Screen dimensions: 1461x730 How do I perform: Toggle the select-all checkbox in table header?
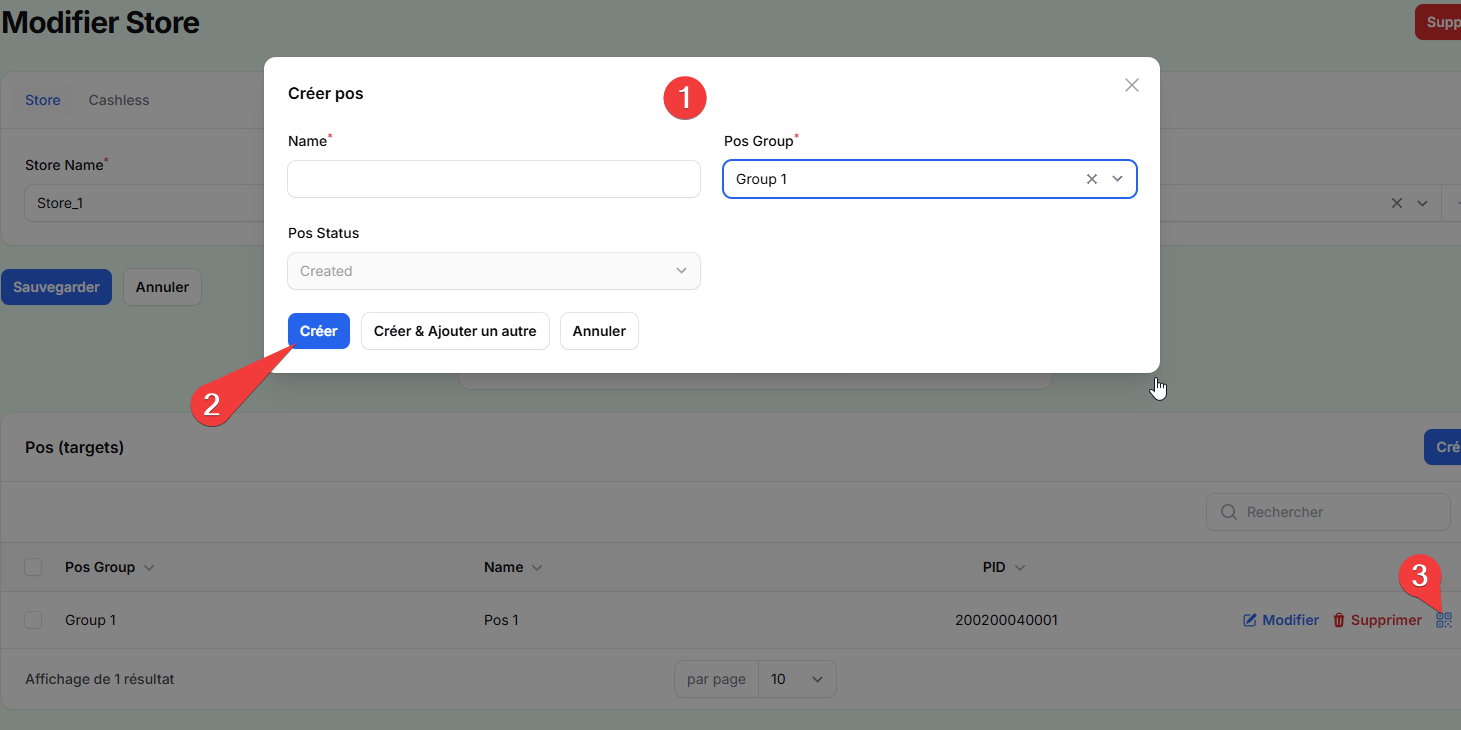[x=33, y=567]
